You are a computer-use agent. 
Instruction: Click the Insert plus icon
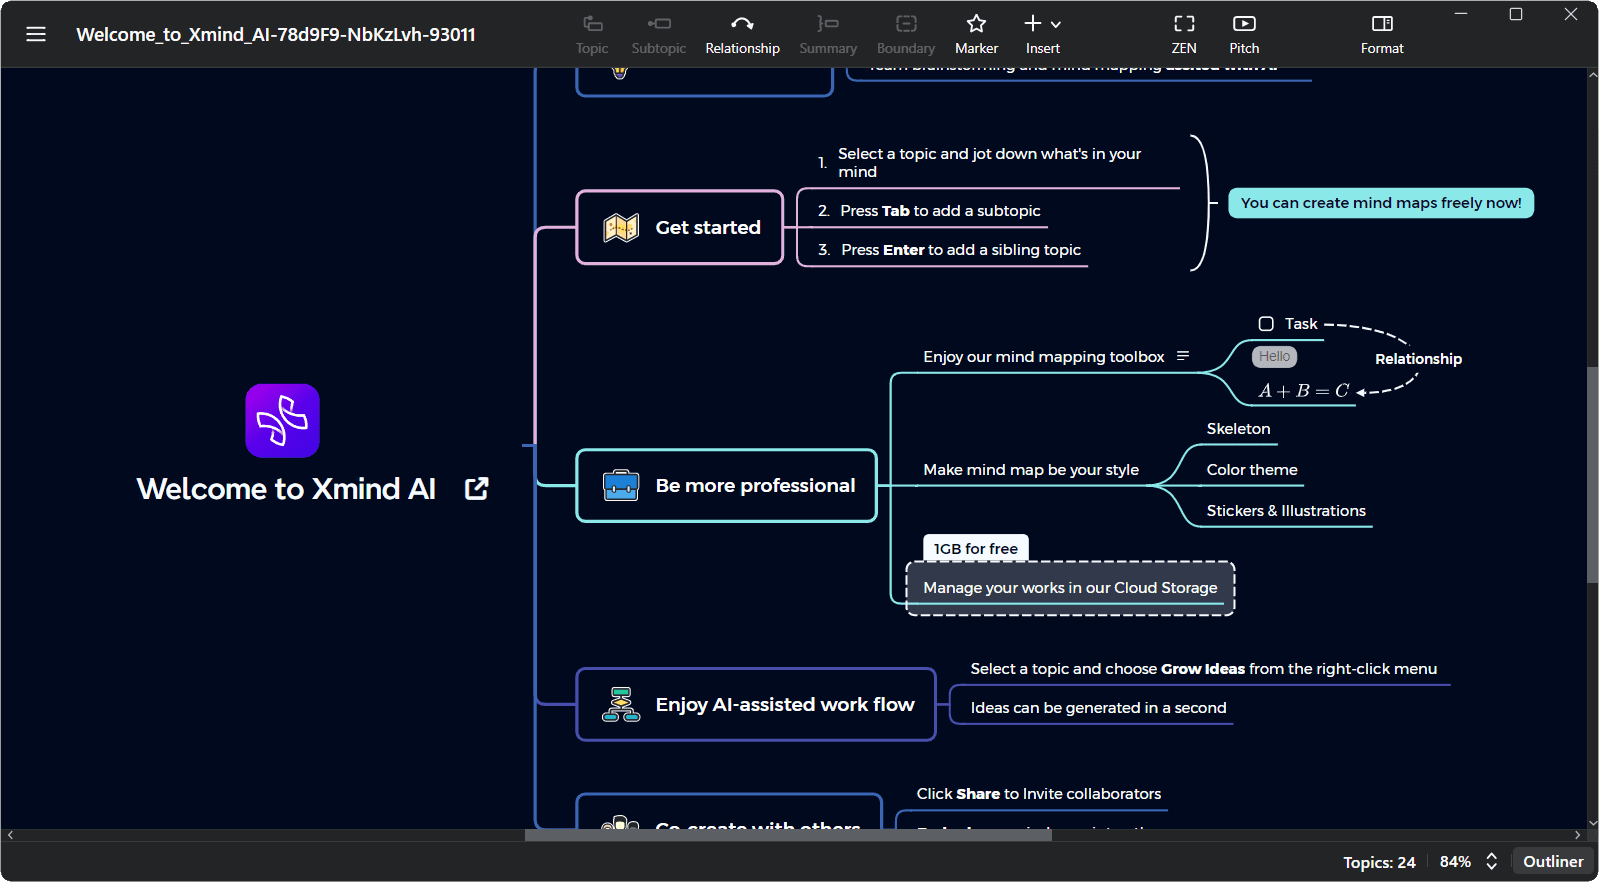[x=1033, y=23]
